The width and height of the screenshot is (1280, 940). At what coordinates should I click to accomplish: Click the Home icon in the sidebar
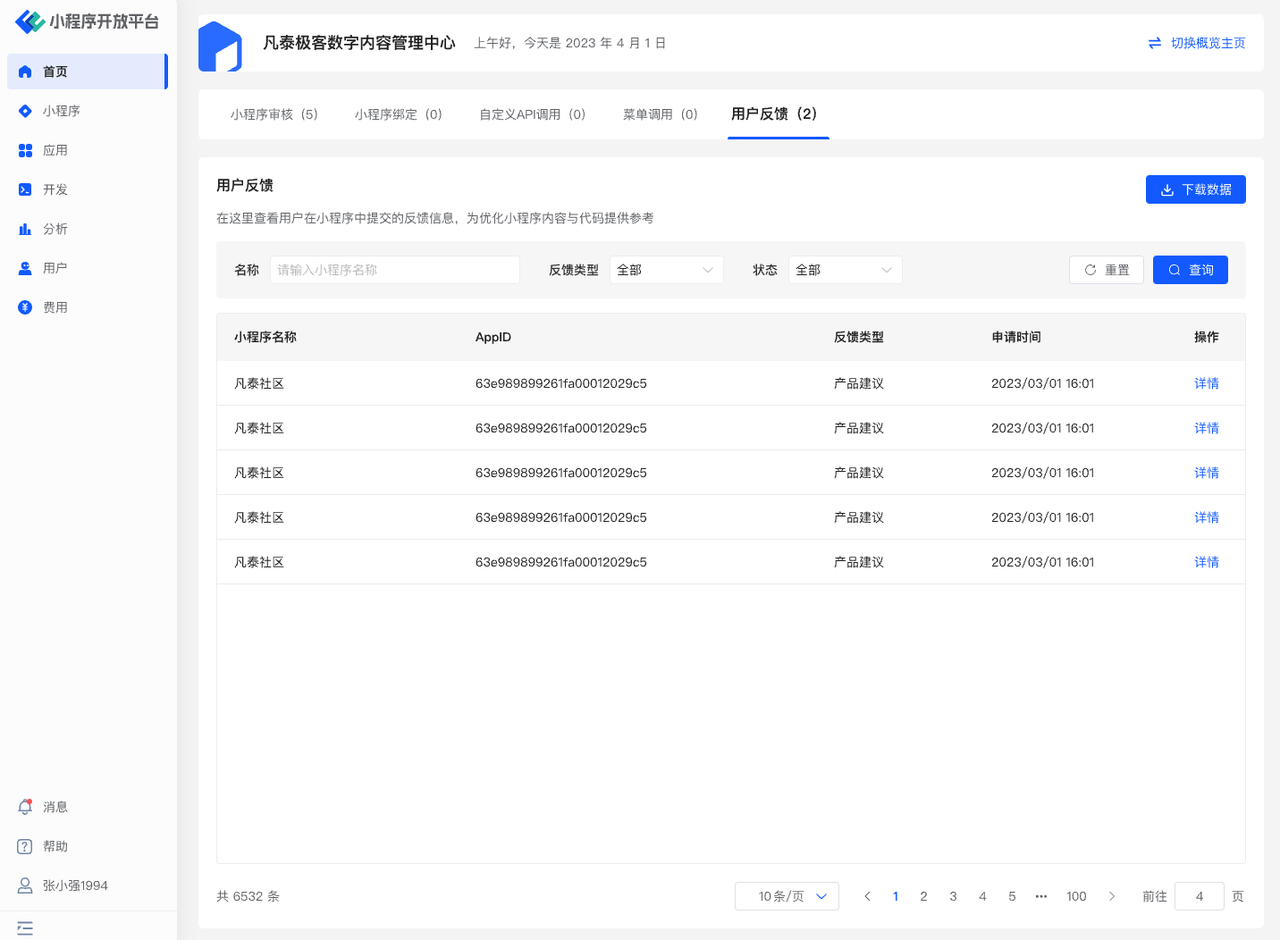[25, 72]
